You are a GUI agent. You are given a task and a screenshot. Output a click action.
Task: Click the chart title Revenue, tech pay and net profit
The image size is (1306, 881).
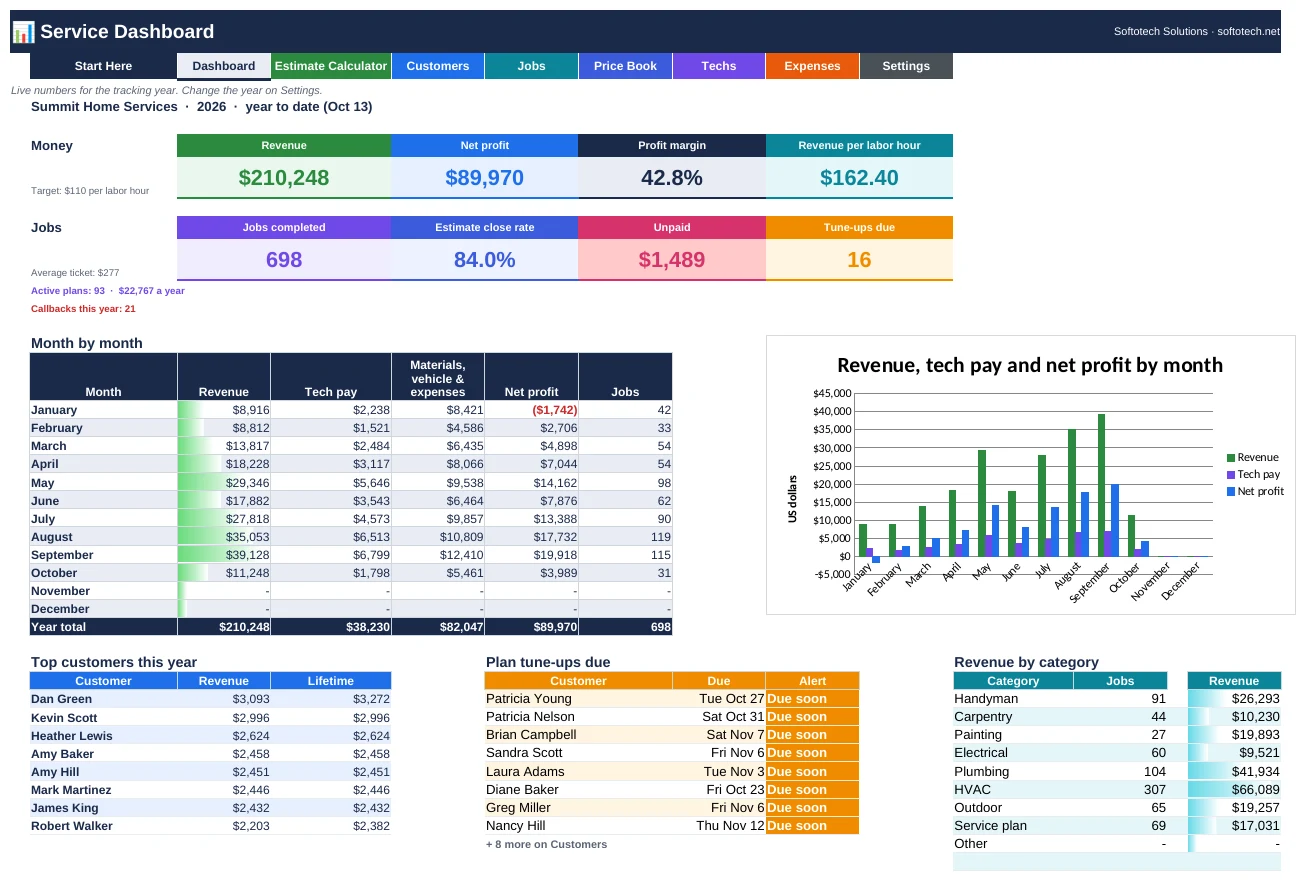(1030, 365)
